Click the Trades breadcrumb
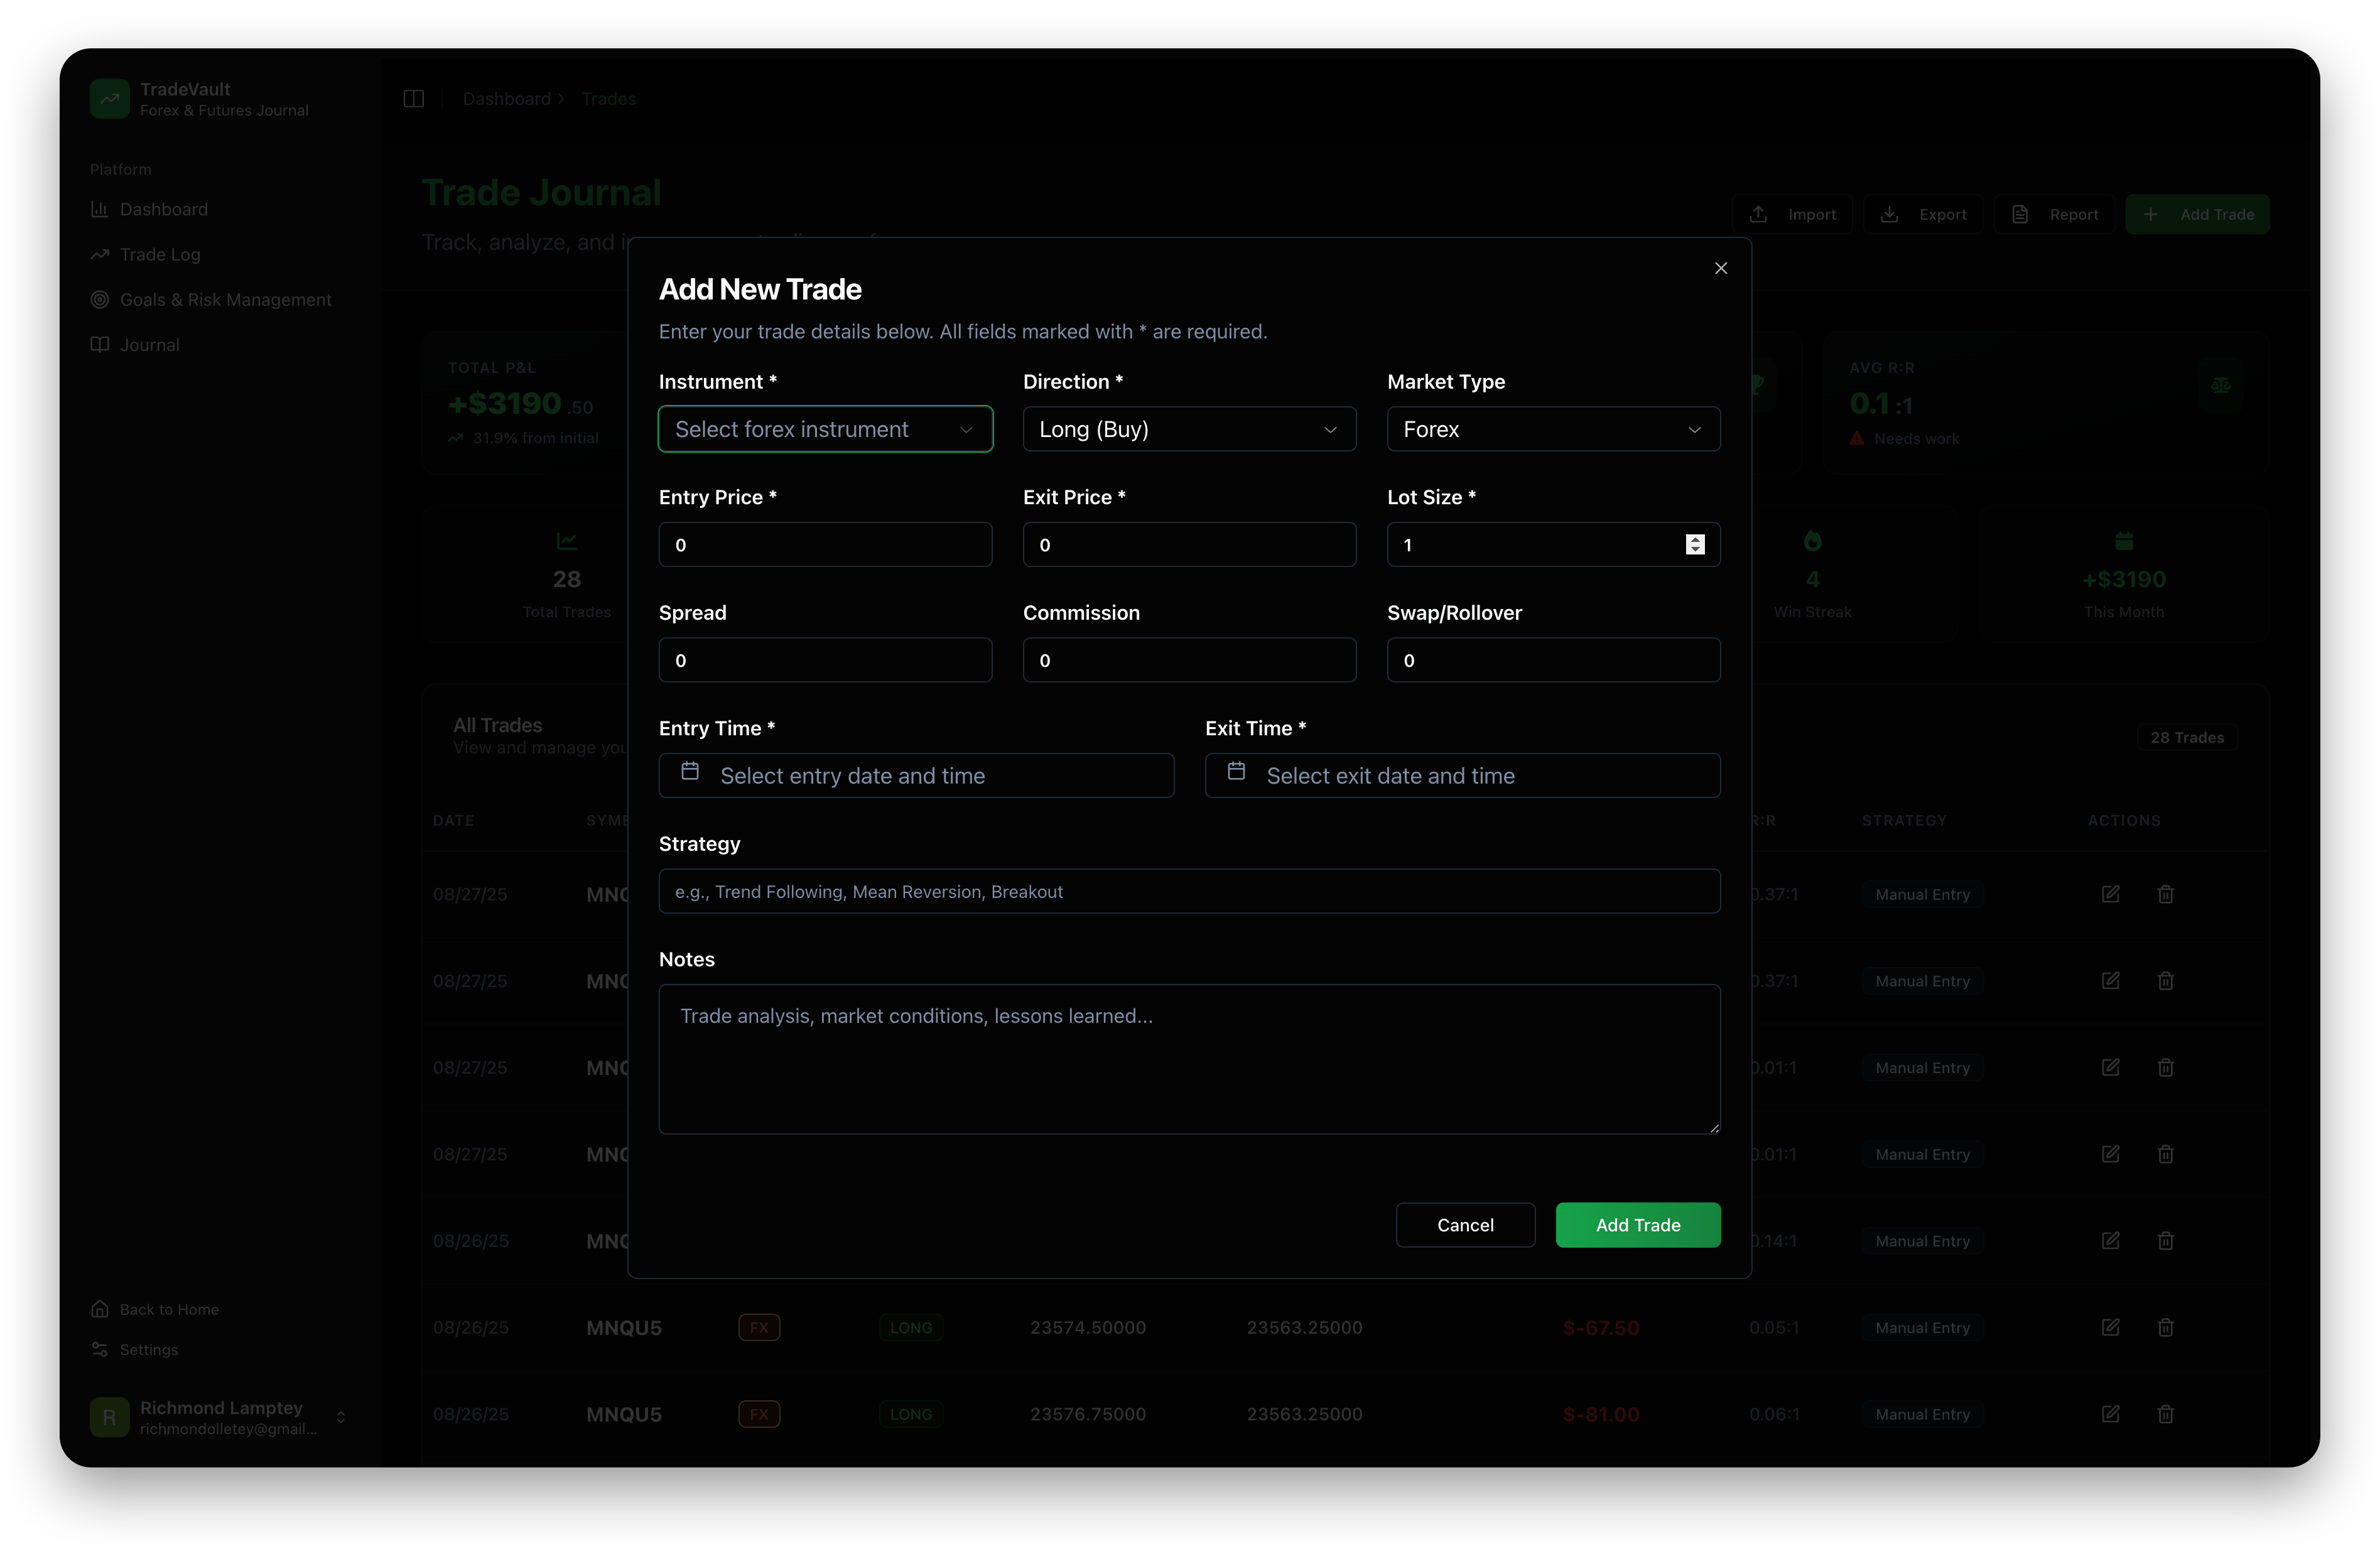 608,99
